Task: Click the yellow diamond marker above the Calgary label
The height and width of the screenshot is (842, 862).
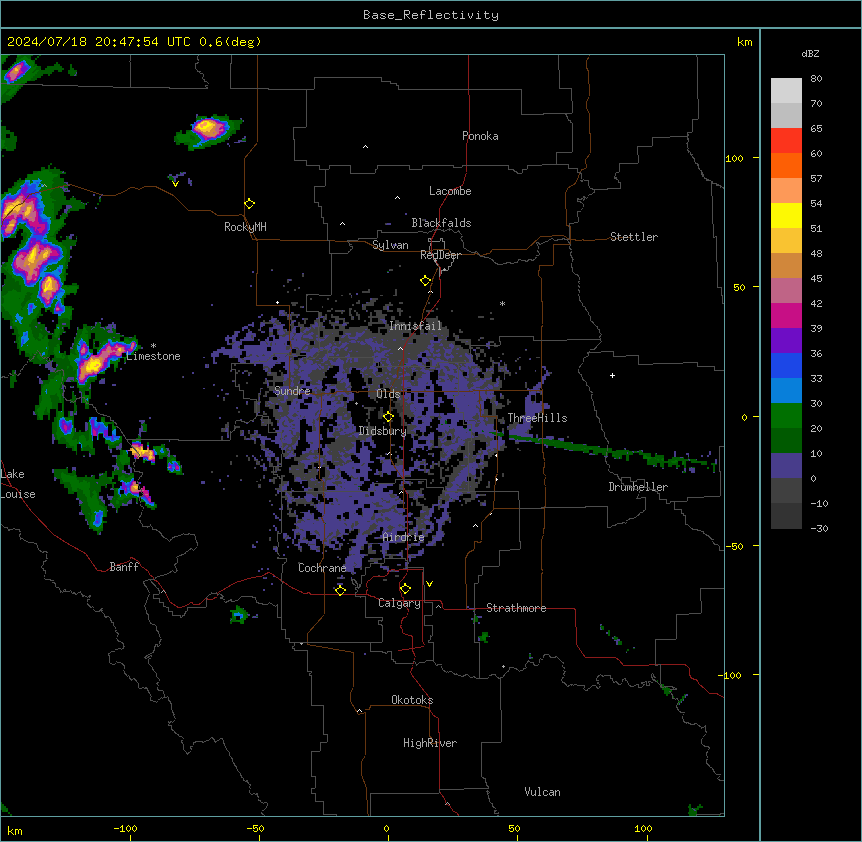Action: click(x=405, y=589)
